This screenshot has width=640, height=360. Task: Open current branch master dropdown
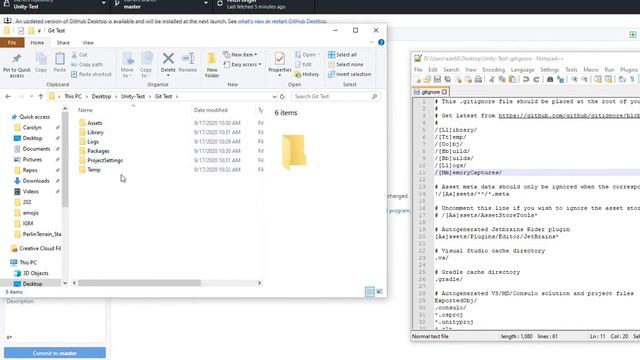161,4
